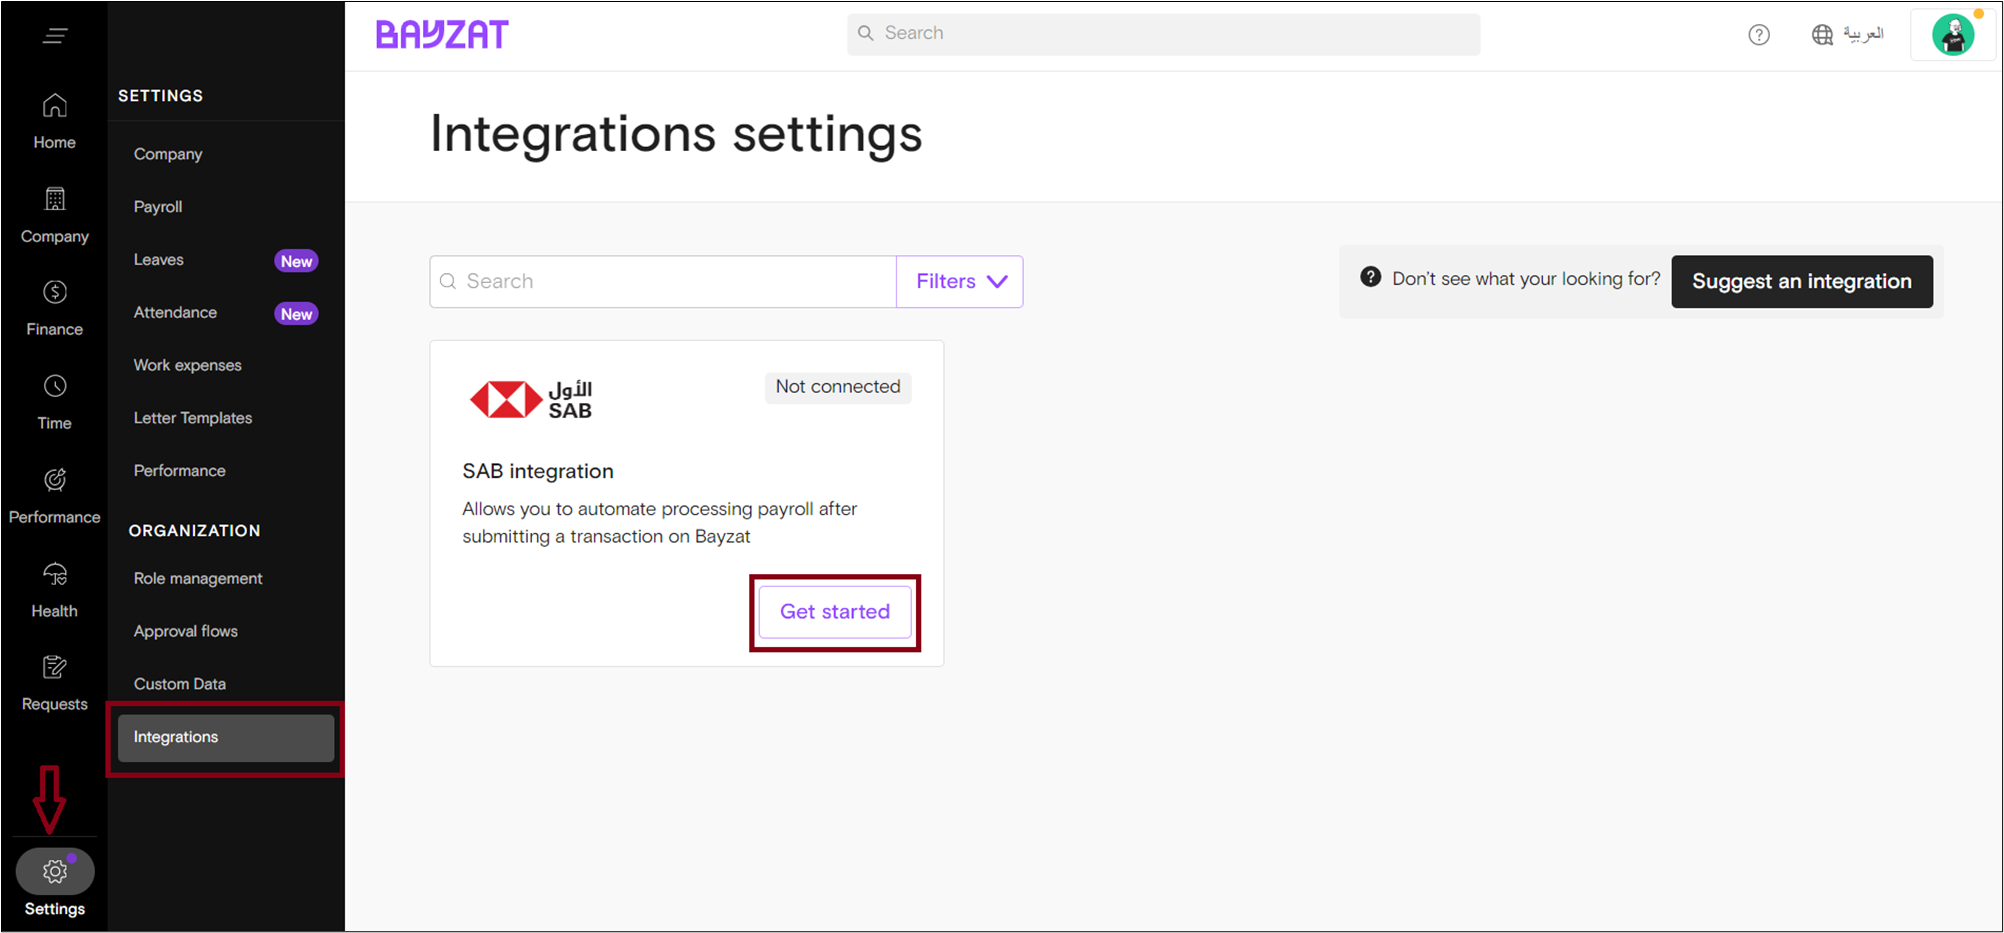
Task: Open the help question mark icon in the header
Action: pyautogui.click(x=1759, y=35)
